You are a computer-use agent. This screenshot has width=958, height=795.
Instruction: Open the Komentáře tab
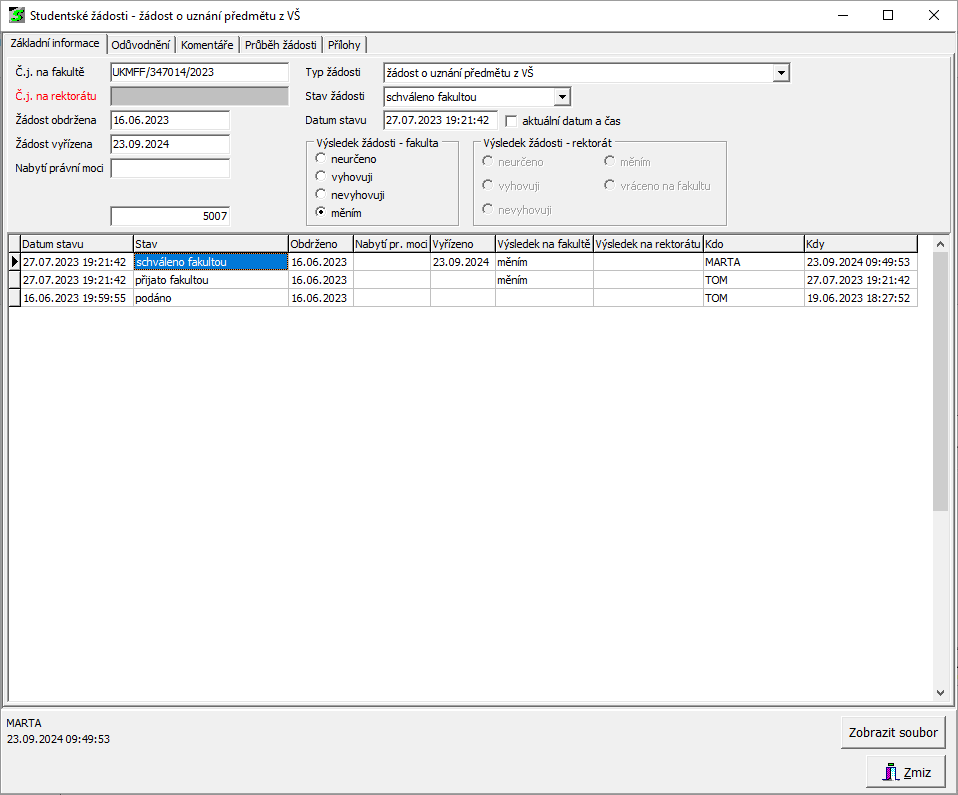[x=207, y=45]
